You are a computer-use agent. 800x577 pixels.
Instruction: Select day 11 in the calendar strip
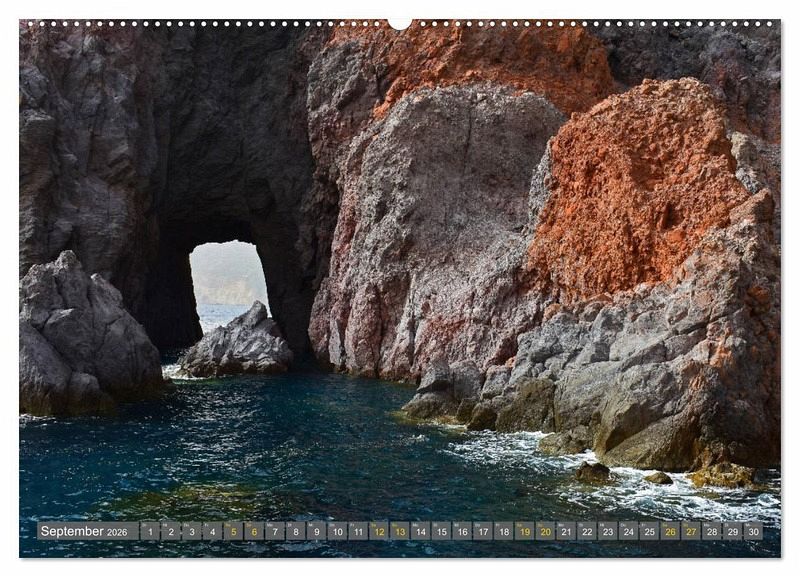click(x=358, y=531)
